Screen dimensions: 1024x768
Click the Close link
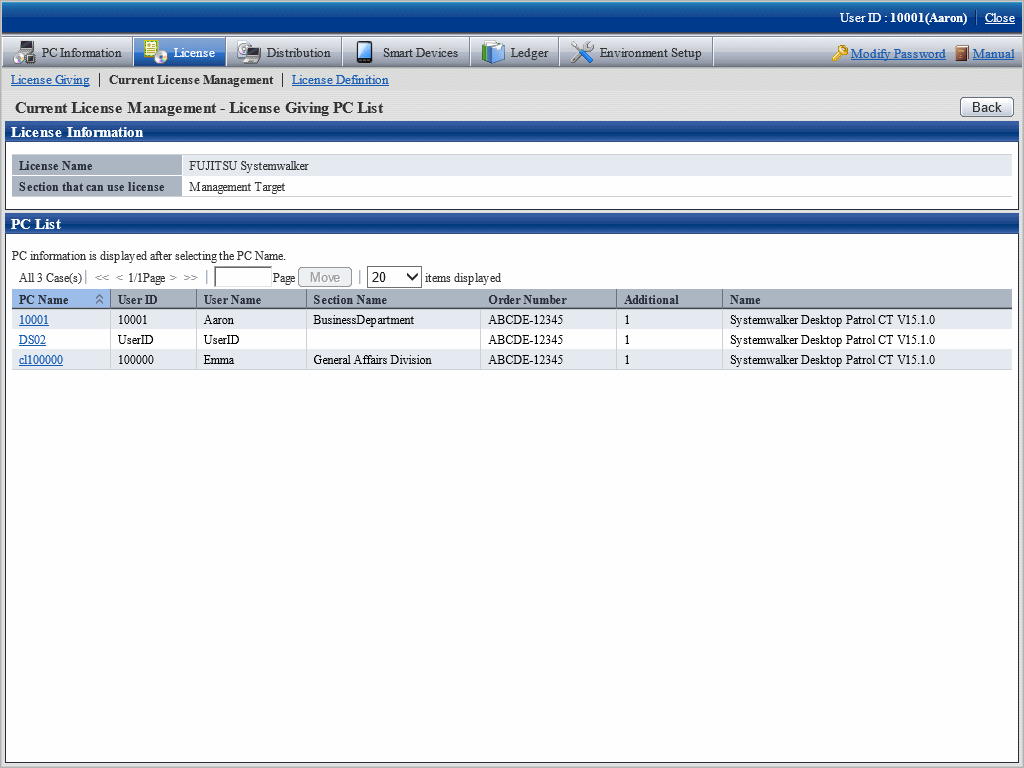[1000, 18]
